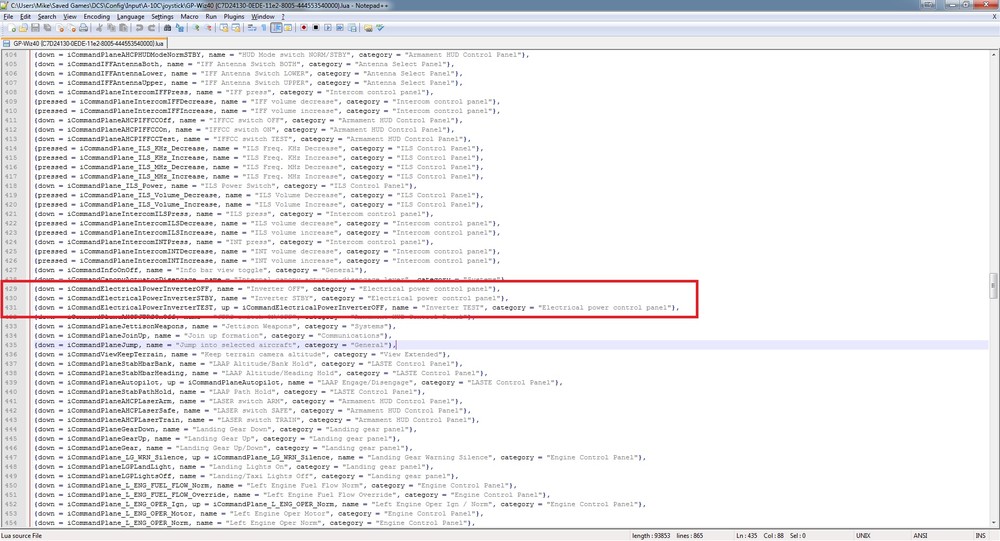Viewport: 1000px width, 541px height.
Task: Open the Run menu
Action: [211, 17]
